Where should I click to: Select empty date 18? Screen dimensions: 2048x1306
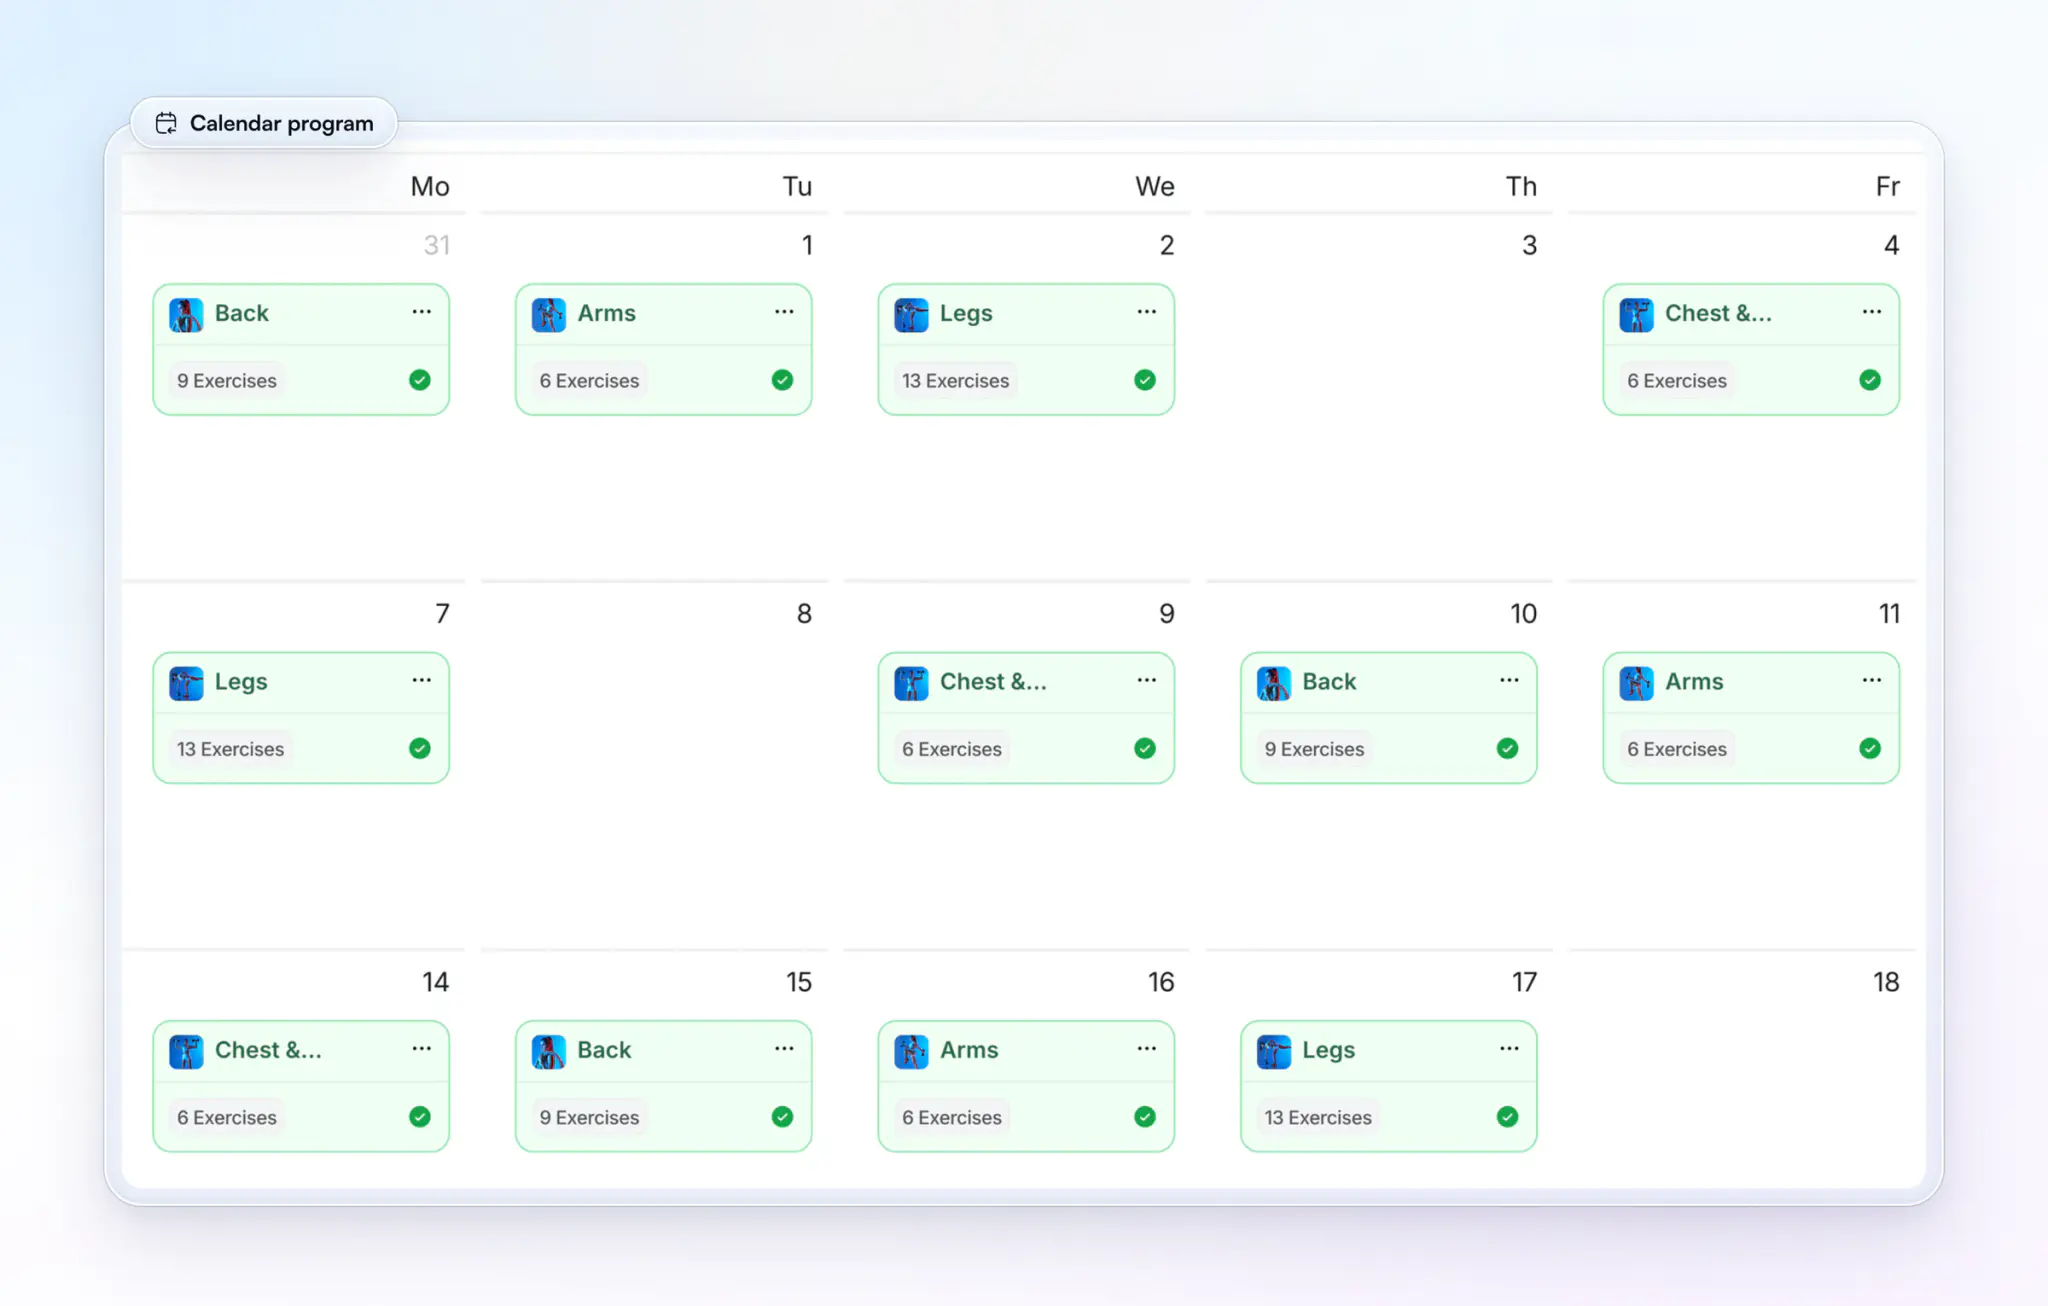click(x=1886, y=982)
